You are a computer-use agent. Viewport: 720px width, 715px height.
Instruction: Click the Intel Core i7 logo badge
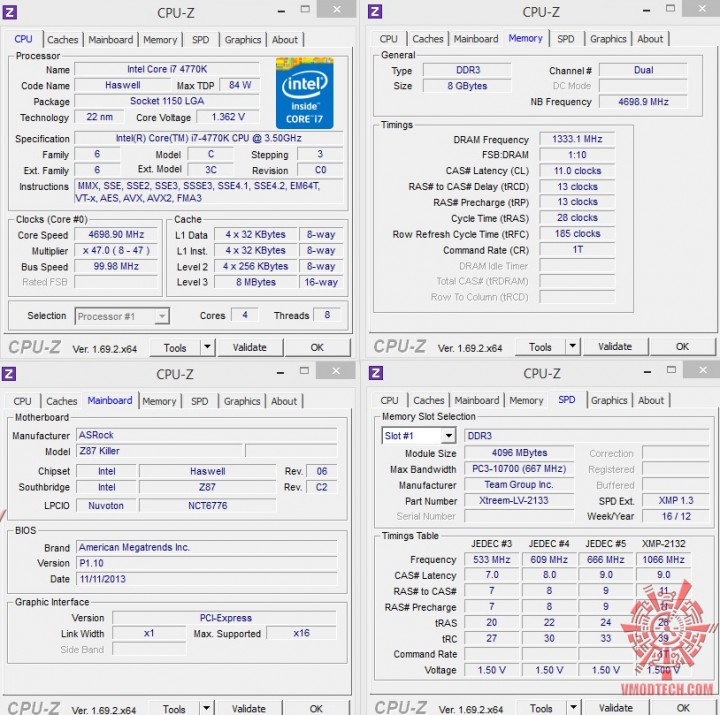tap(304, 93)
